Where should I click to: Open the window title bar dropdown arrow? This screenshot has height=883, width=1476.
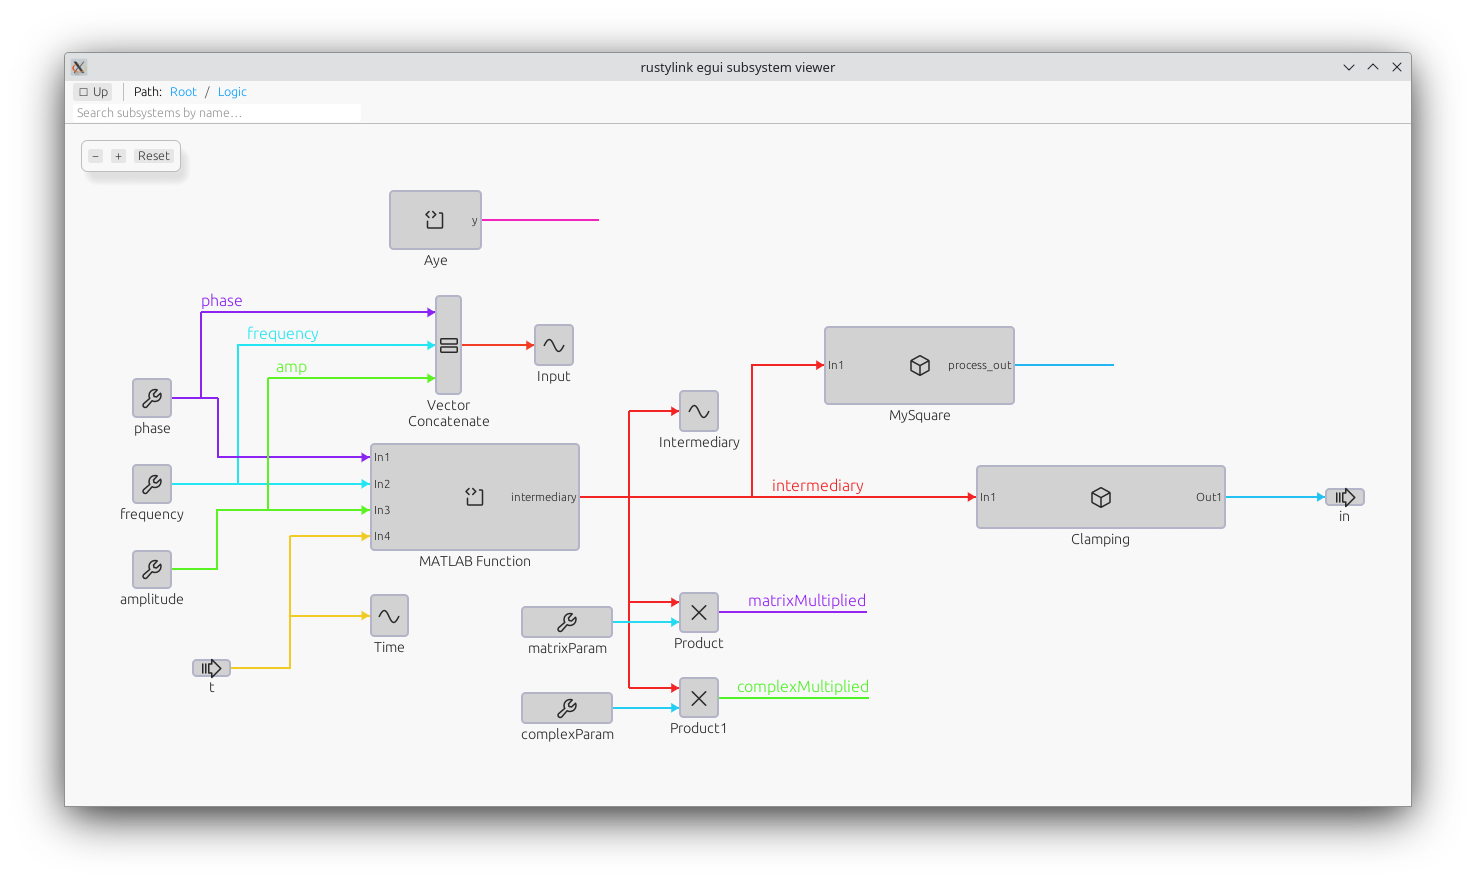pyautogui.click(x=1348, y=67)
